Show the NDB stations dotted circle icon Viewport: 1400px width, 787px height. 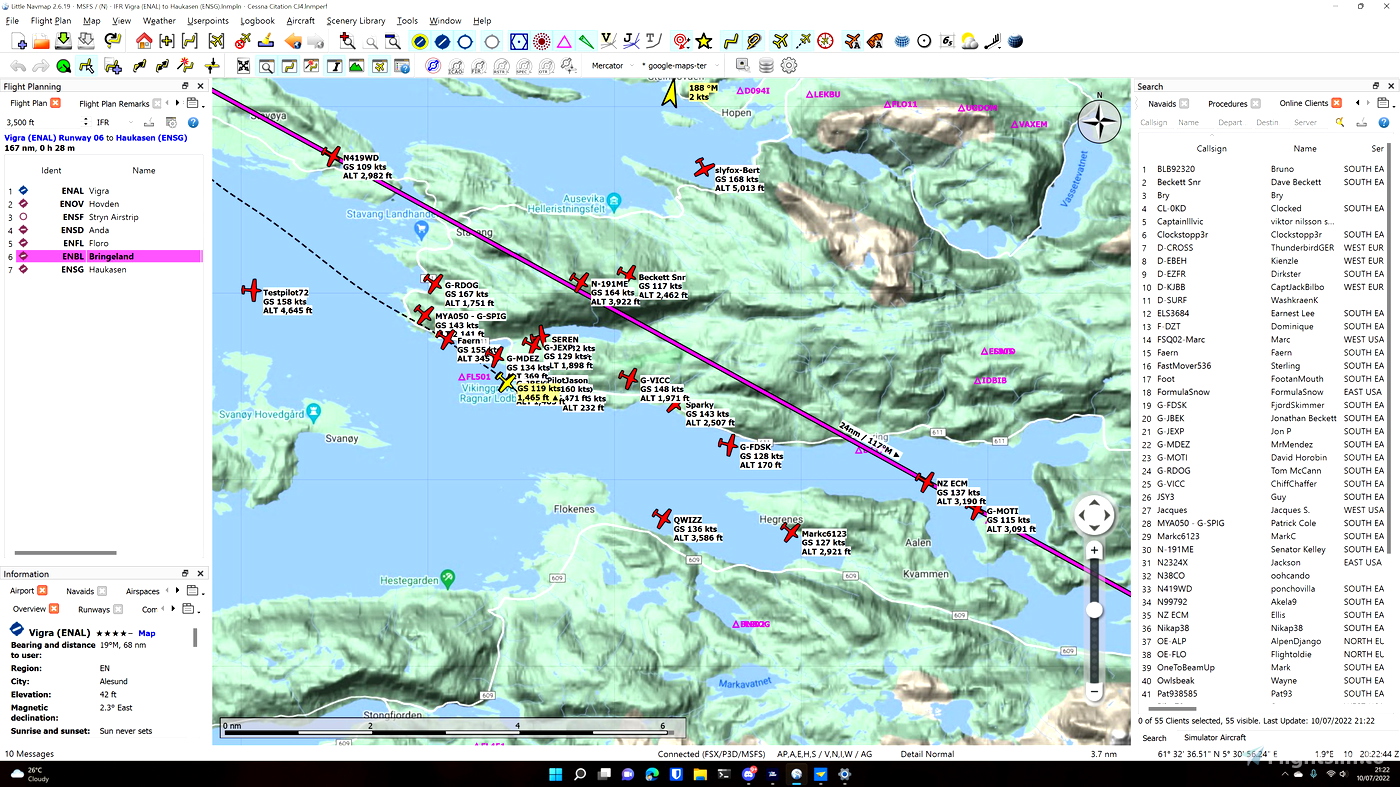tap(541, 41)
